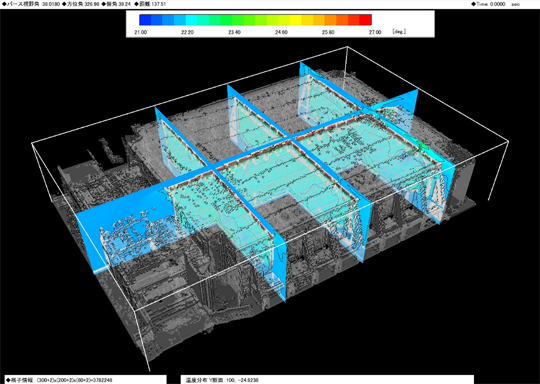Select the red swatch at the legend's end

pos(366,20)
